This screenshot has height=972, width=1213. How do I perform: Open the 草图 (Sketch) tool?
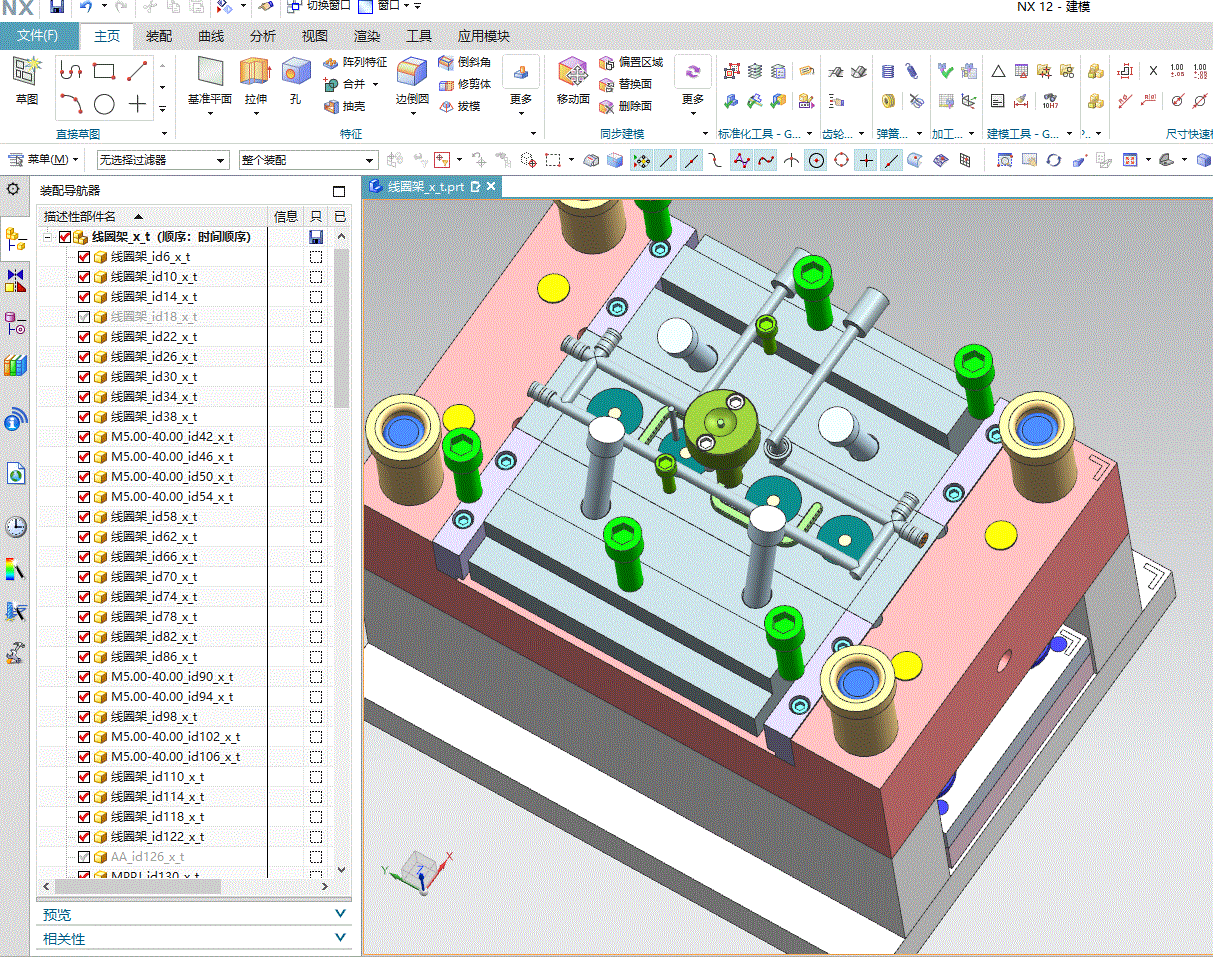tap(27, 80)
